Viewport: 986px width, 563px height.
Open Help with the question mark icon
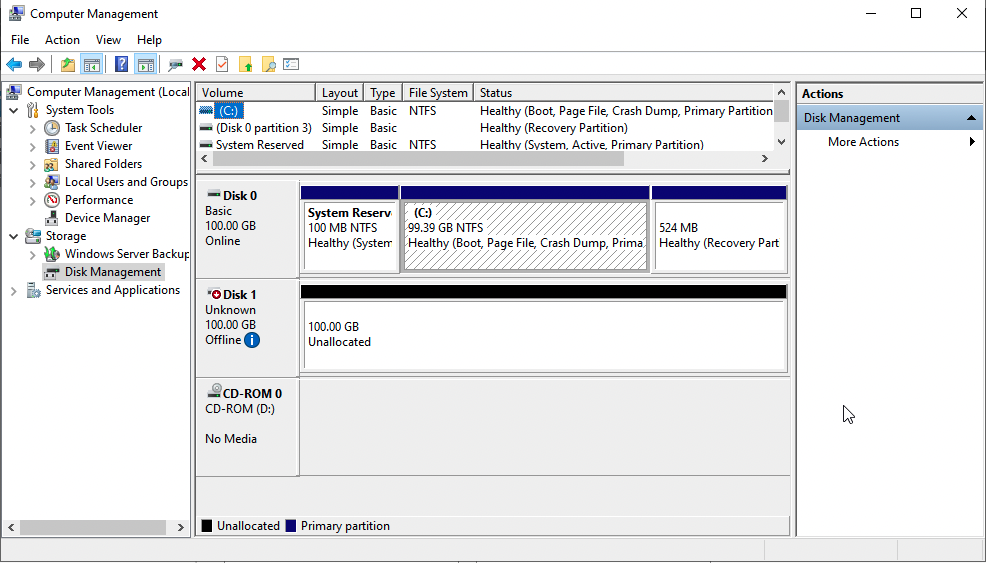(x=121, y=64)
